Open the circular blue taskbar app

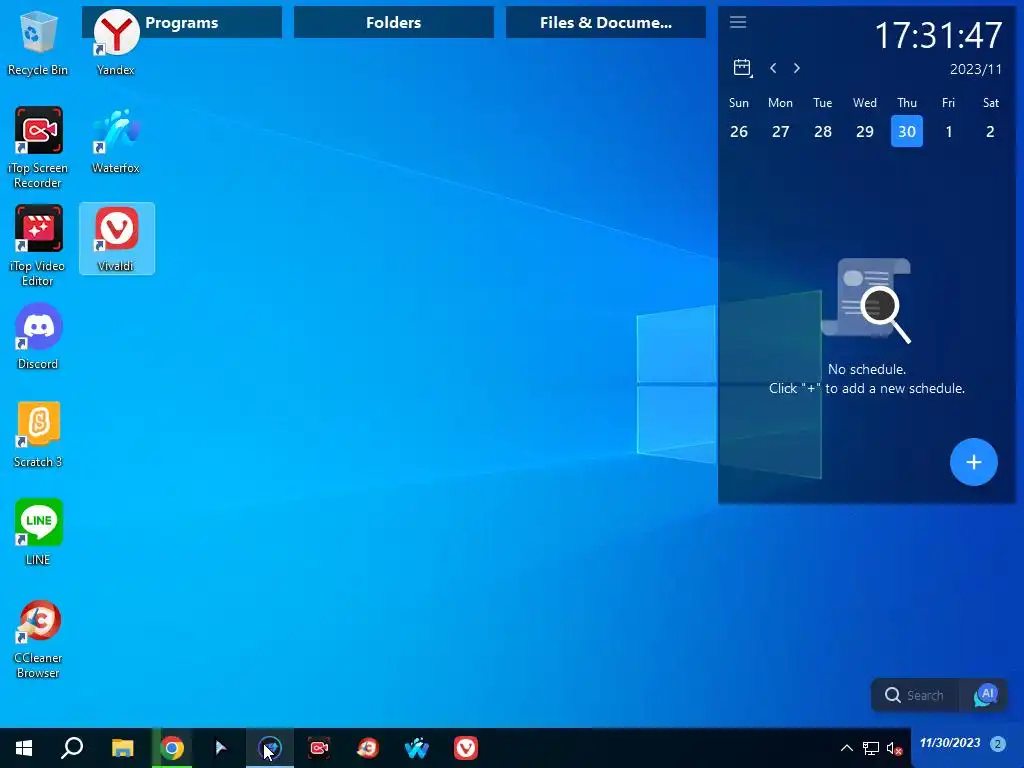(x=270, y=748)
